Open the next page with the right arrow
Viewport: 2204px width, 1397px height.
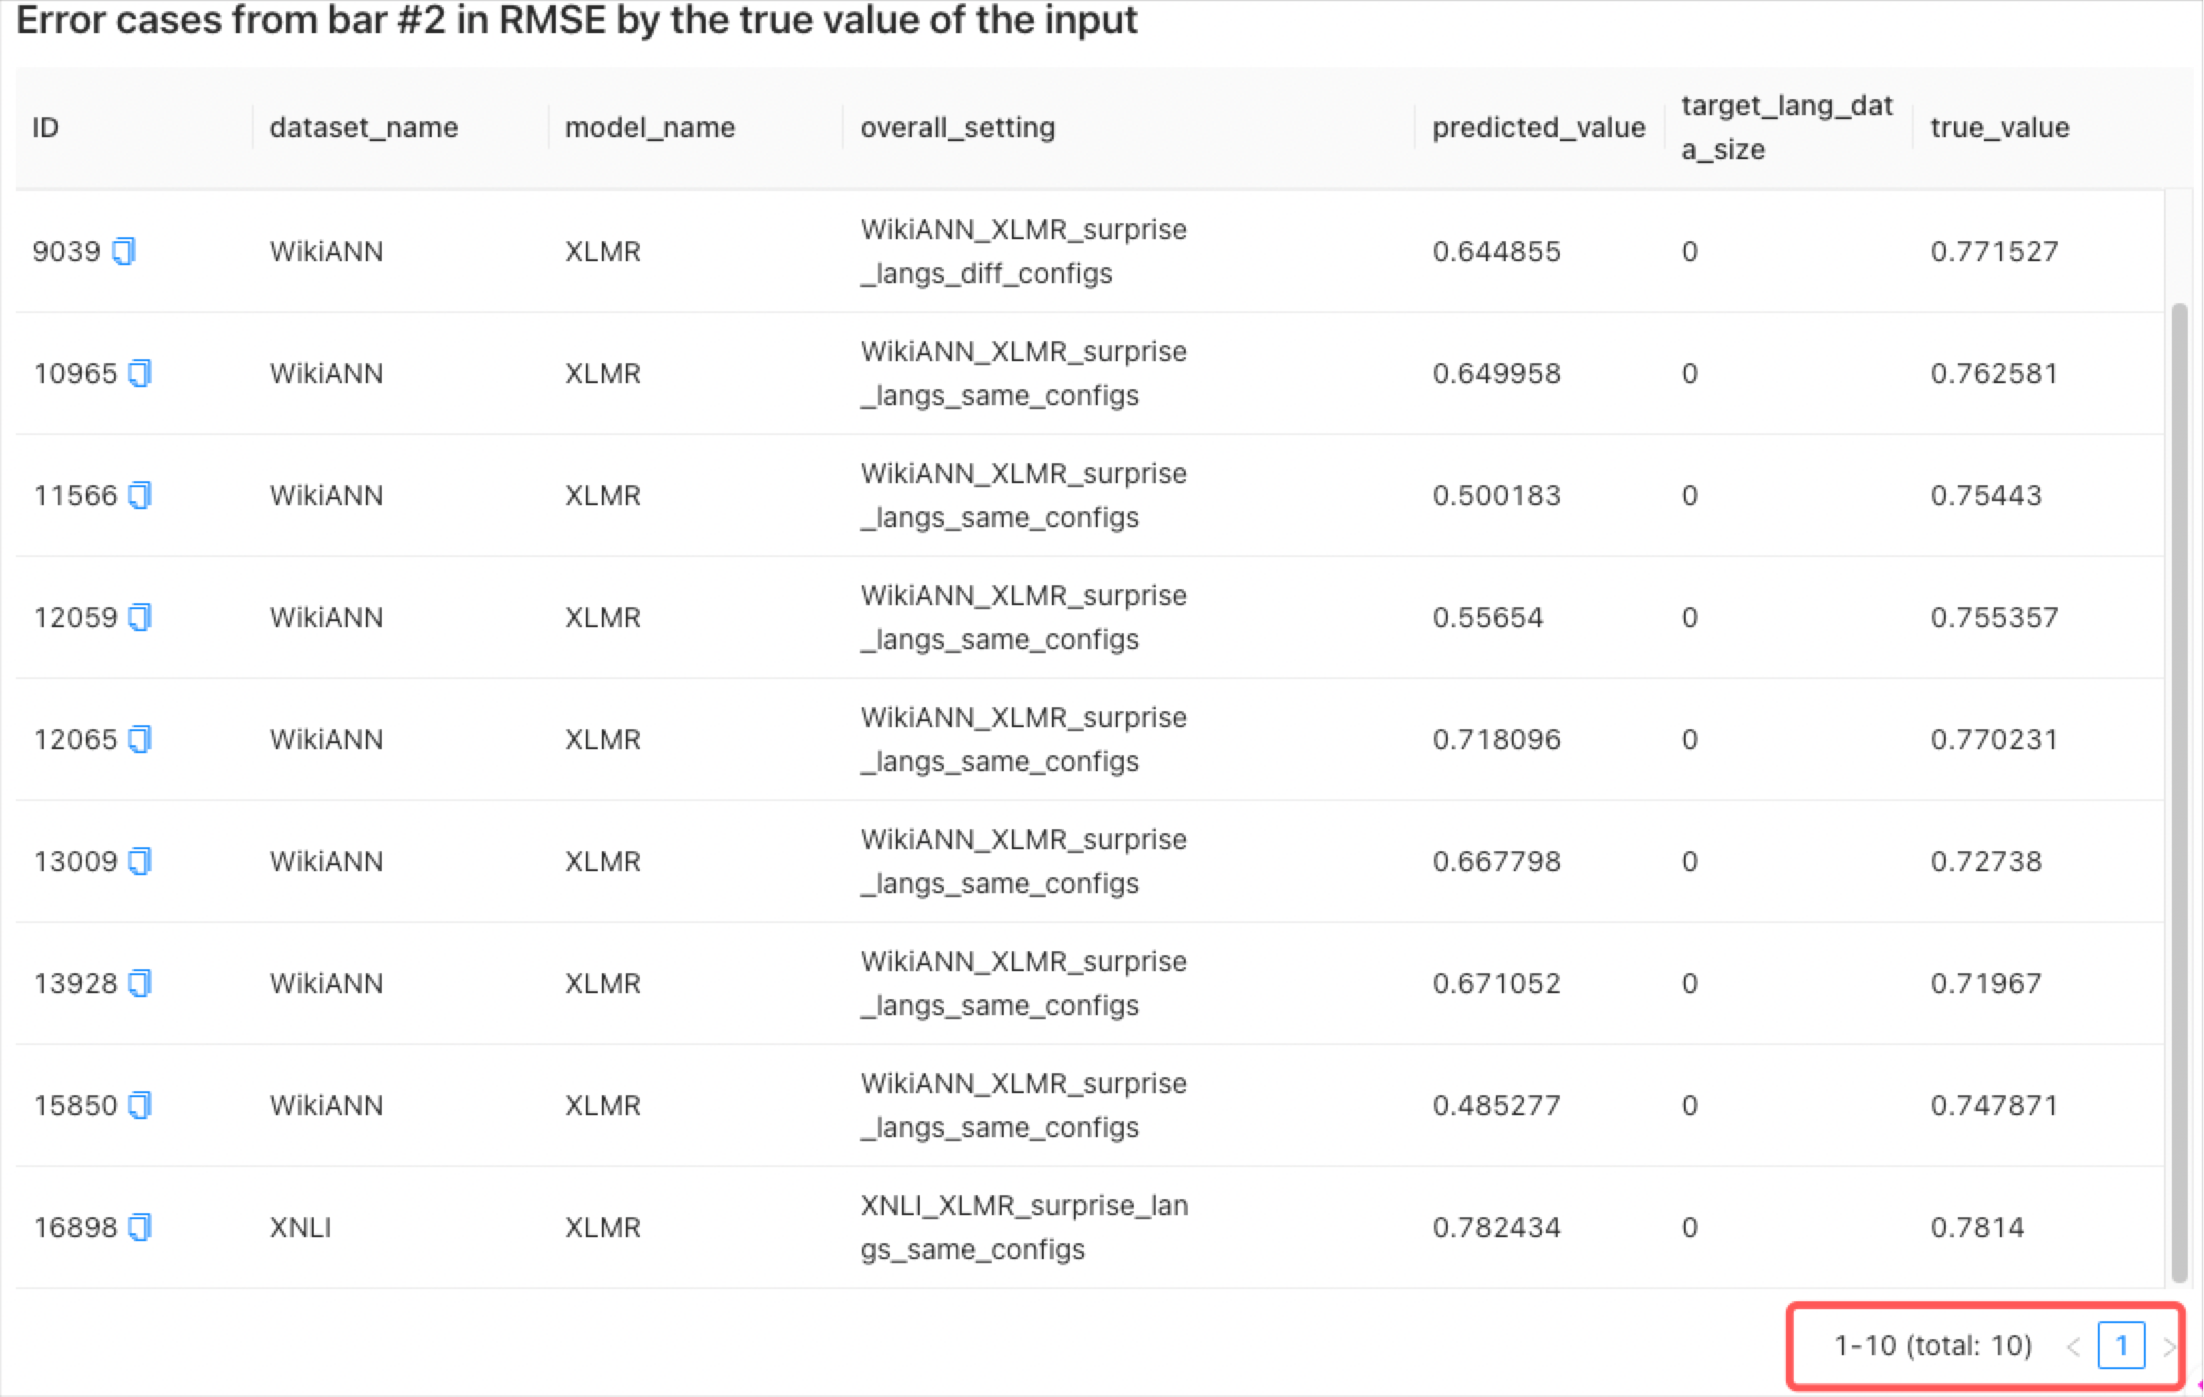click(2168, 1345)
